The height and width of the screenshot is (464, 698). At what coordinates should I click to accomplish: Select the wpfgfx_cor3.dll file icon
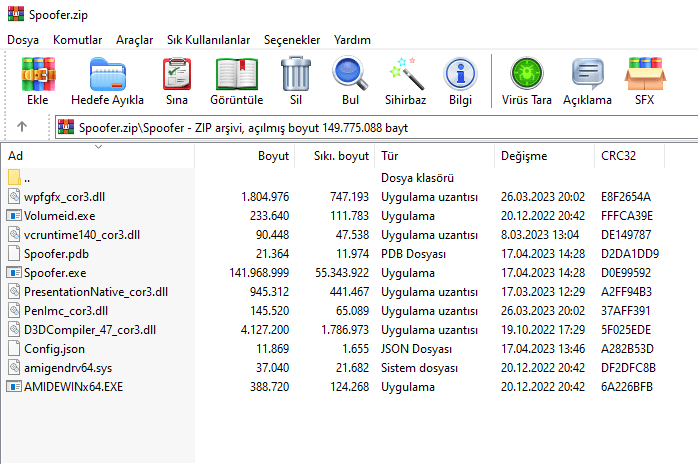(x=14, y=196)
